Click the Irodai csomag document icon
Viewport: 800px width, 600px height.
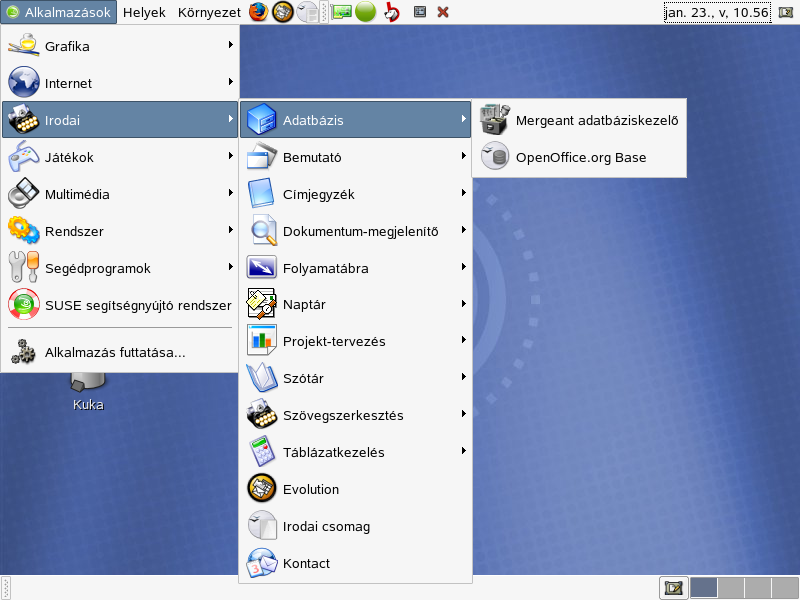click(x=261, y=526)
